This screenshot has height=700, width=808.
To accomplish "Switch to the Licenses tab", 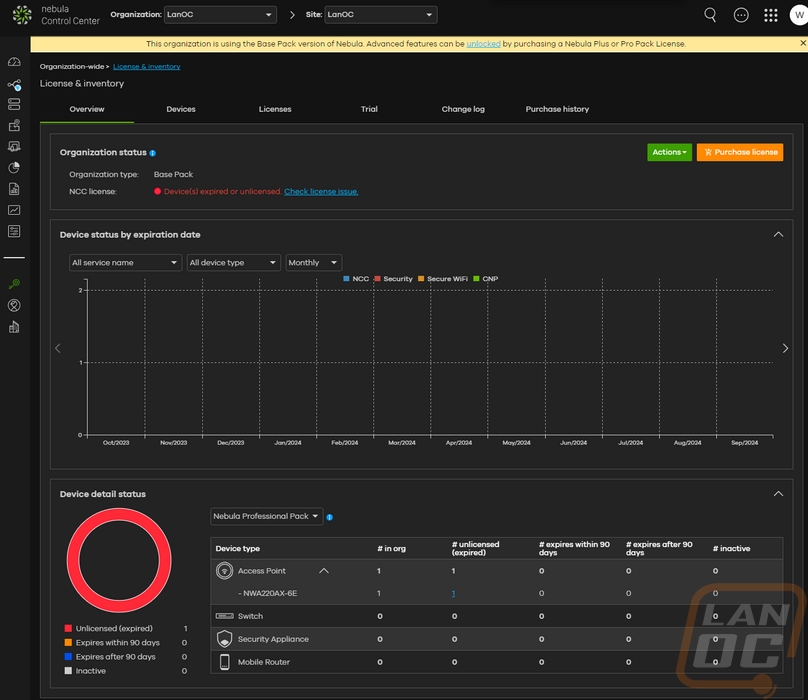I will tap(275, 109).
